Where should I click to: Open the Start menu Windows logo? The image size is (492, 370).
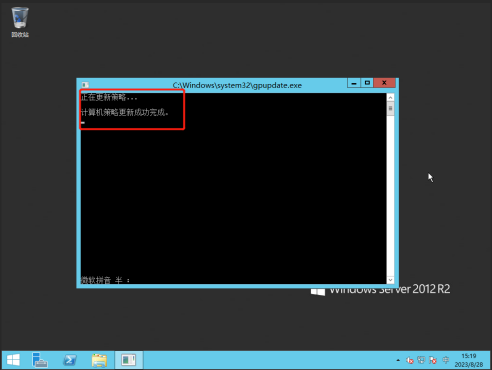point(13,360)
